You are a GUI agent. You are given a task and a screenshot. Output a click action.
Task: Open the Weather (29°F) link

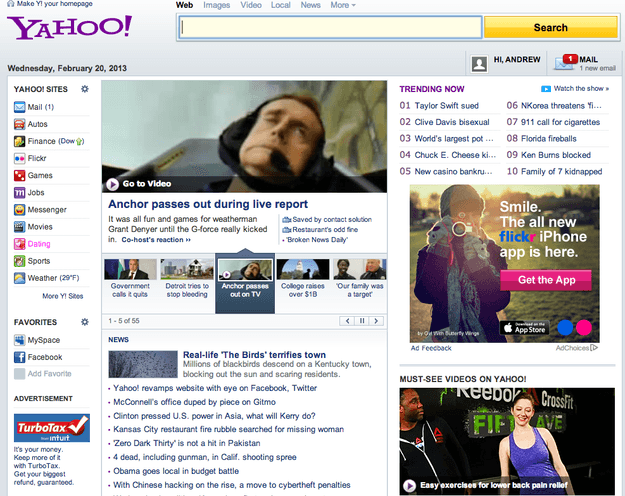tap(53, 278)
